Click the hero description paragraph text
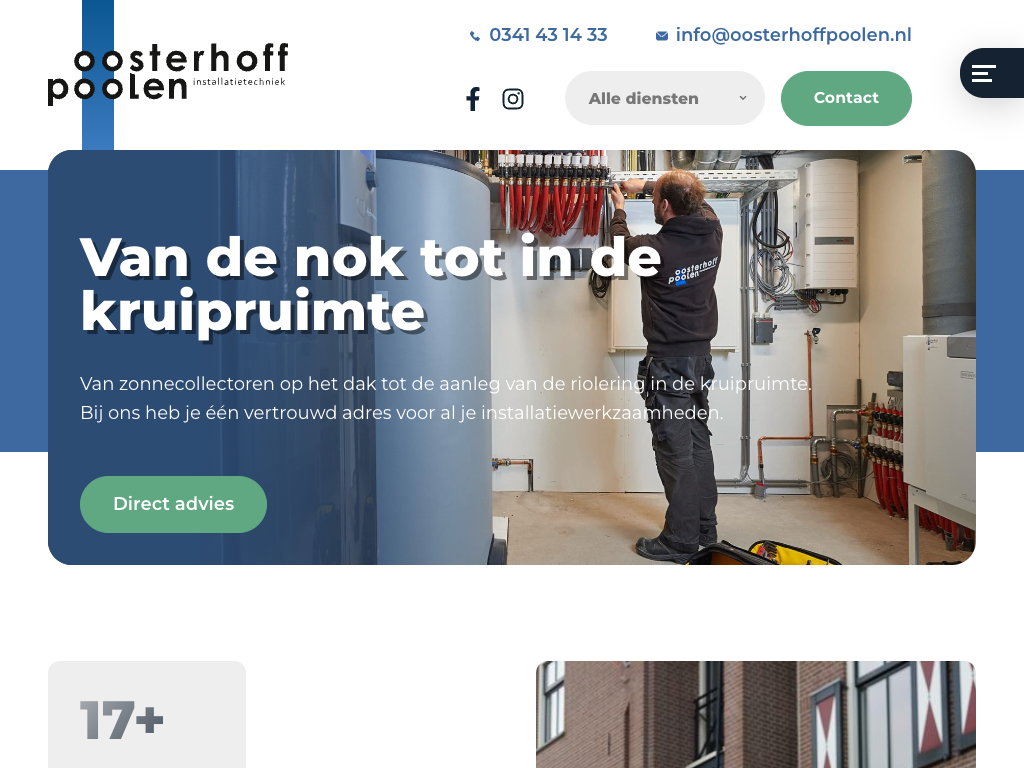This screenshot has width=1024, height=768. 446,398
